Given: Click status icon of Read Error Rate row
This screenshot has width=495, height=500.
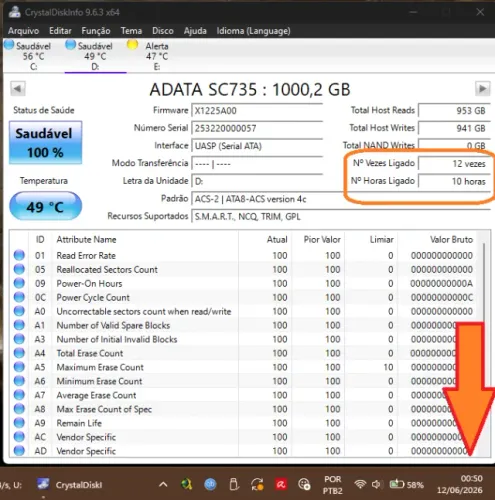Looking at the screenshot, I should tap(19, 255).
